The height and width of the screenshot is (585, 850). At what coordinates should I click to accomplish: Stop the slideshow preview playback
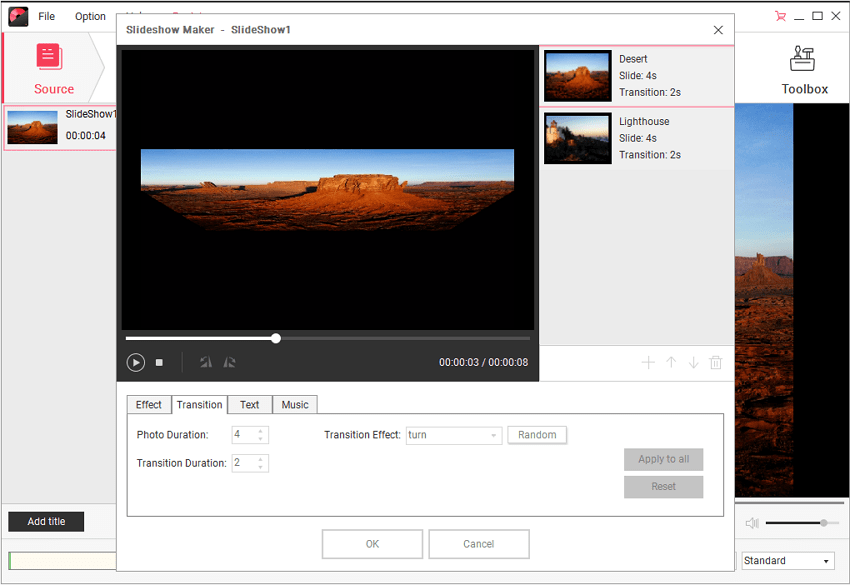point(159,362)
